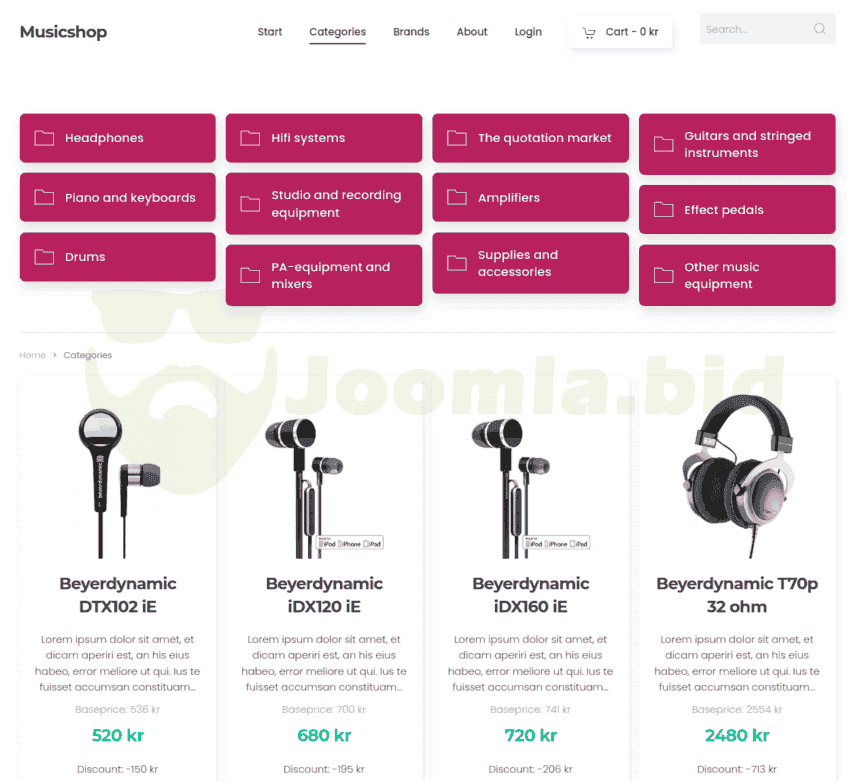
Task: Go to Home in the breadcrumb
Action: (33, 355)
